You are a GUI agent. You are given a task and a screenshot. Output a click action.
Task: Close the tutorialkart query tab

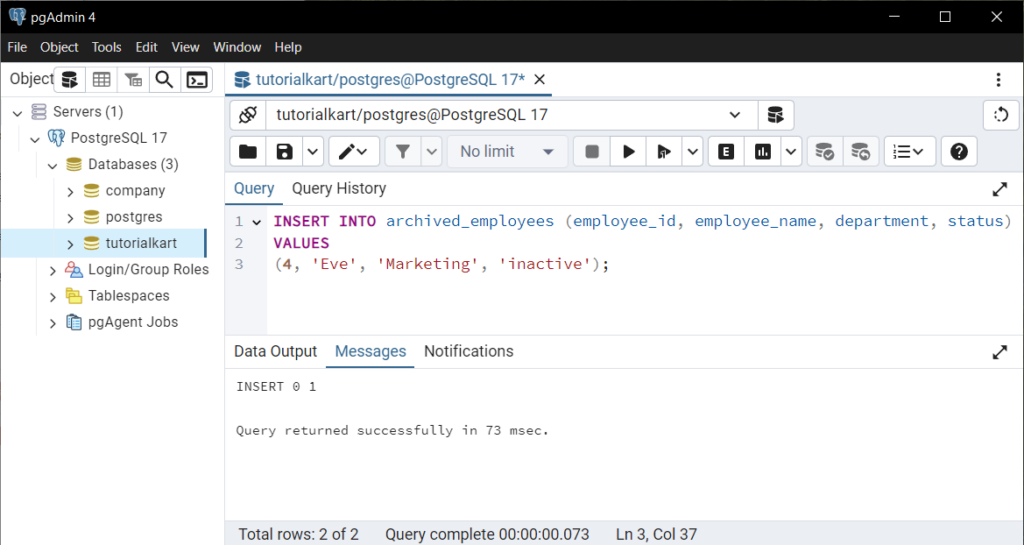539,80
